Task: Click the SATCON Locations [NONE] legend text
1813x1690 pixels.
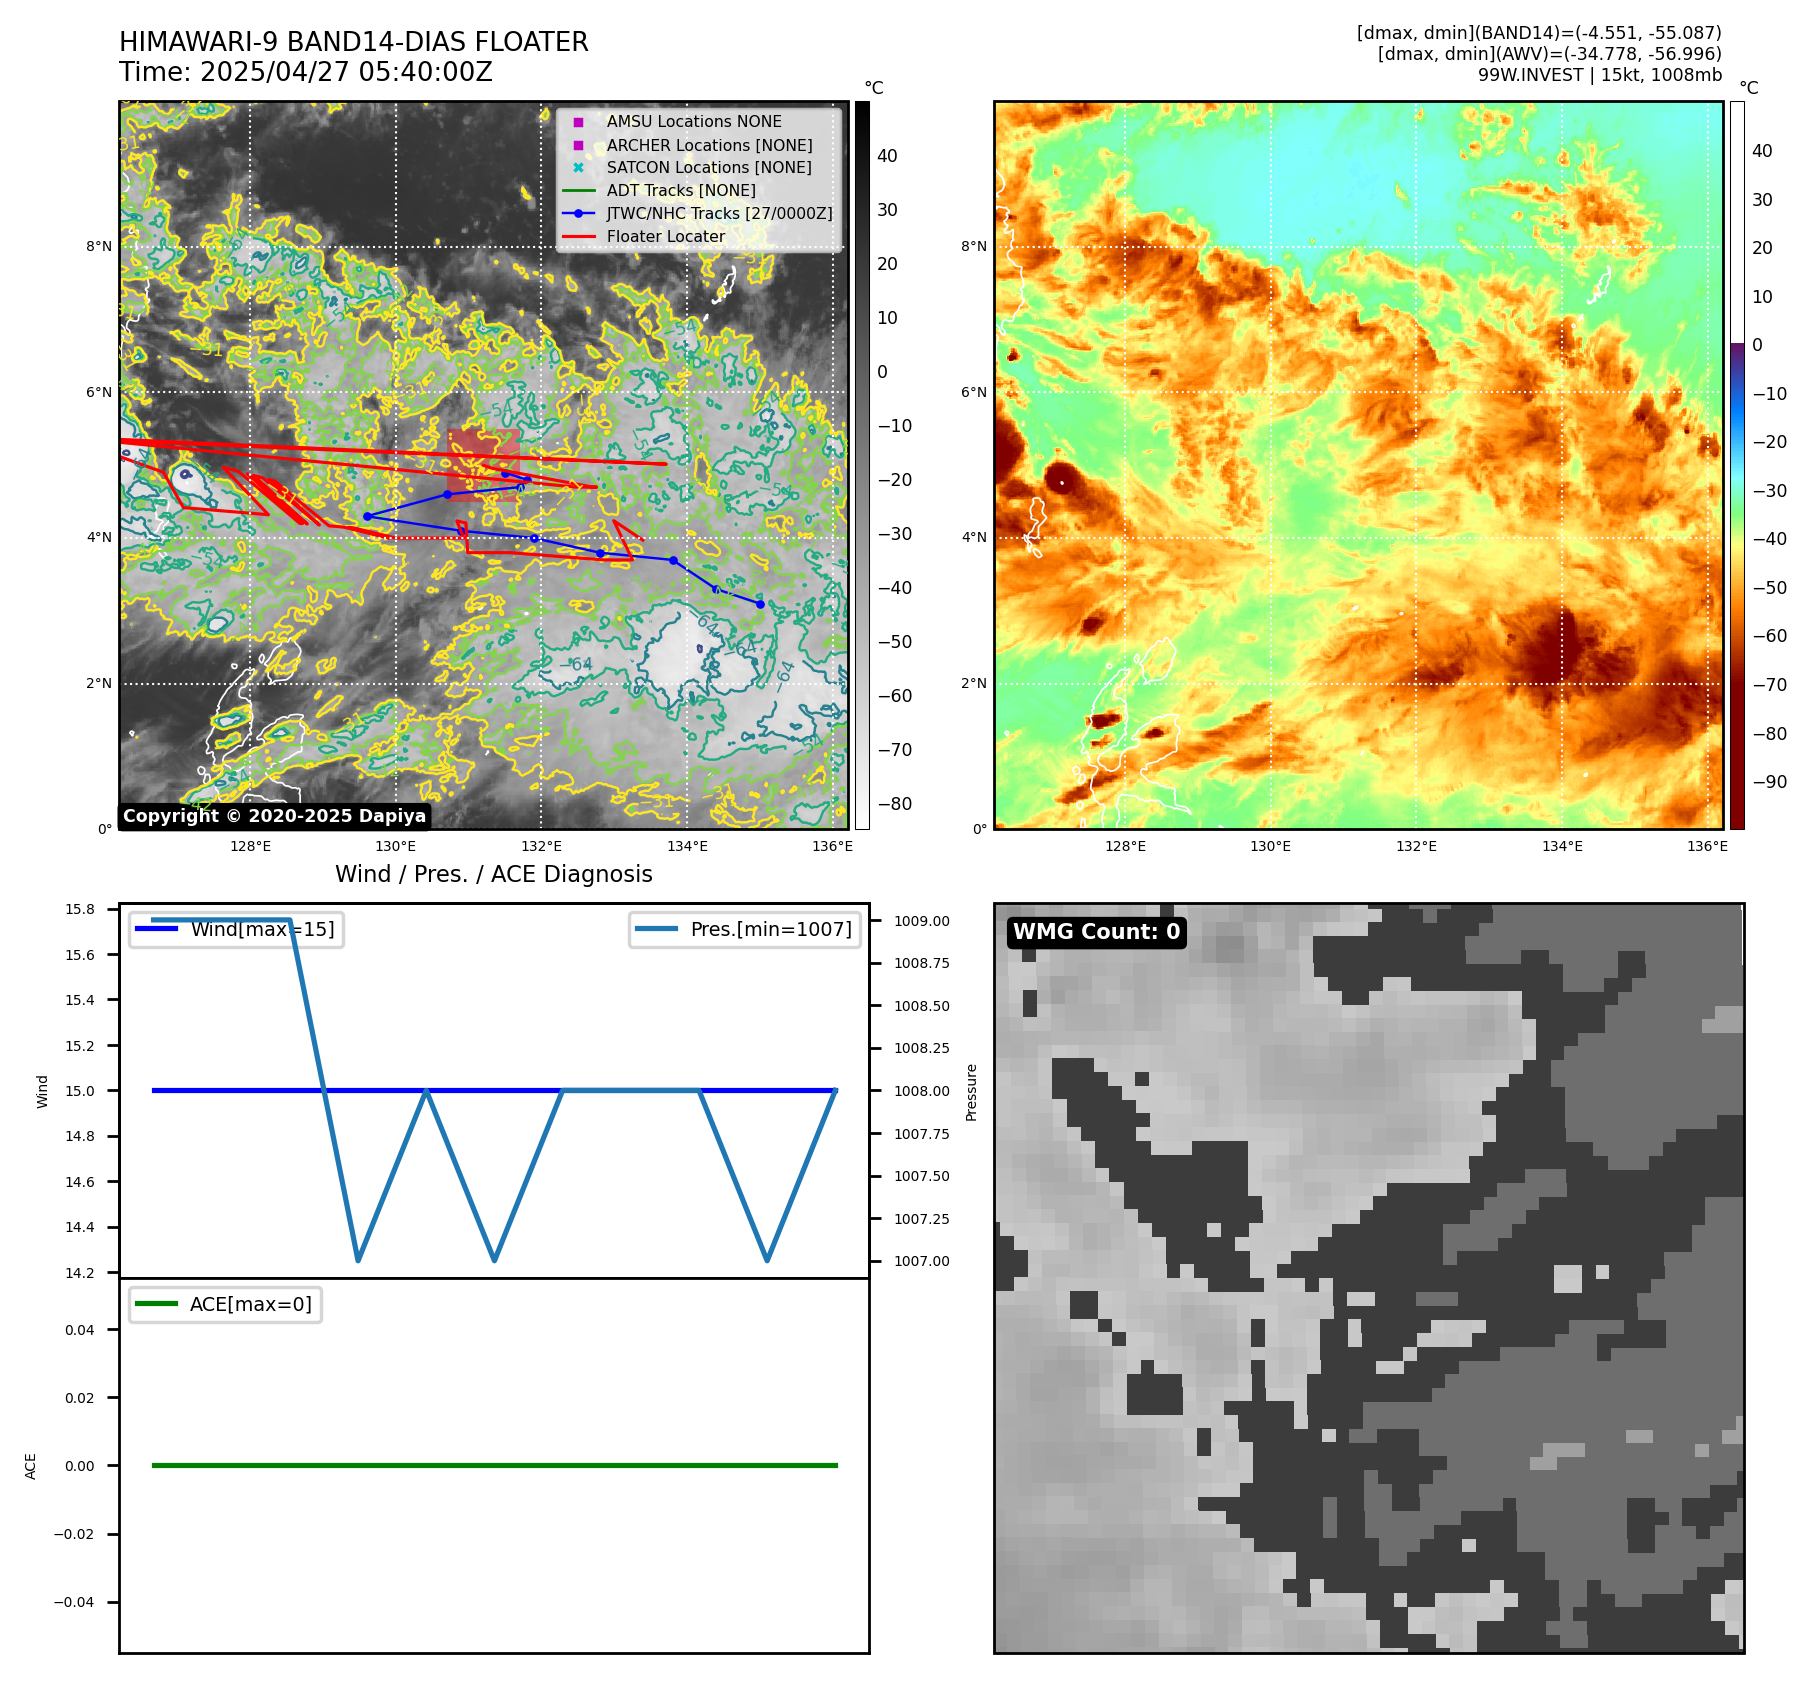Action: click(x=709, y=168)
